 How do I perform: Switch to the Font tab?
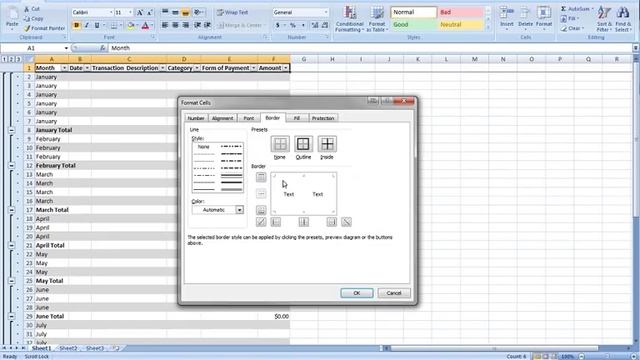[249, 118]
